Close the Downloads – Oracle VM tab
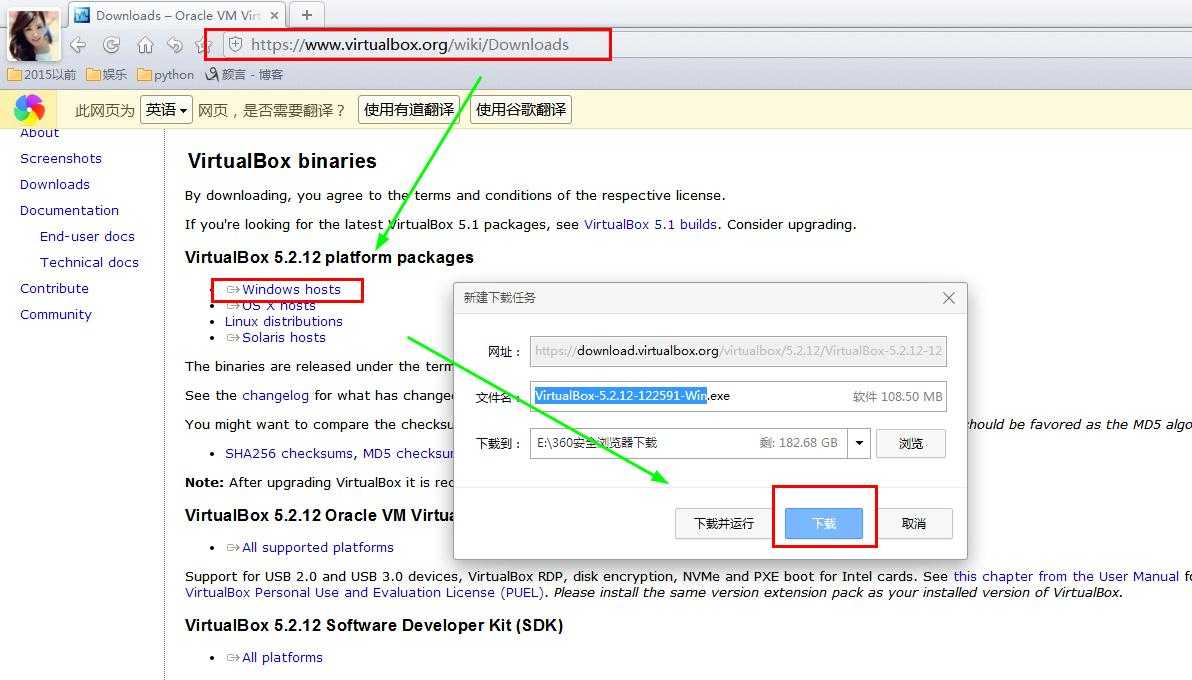This screenshot has height=680, width=1192. coord(274,15)
